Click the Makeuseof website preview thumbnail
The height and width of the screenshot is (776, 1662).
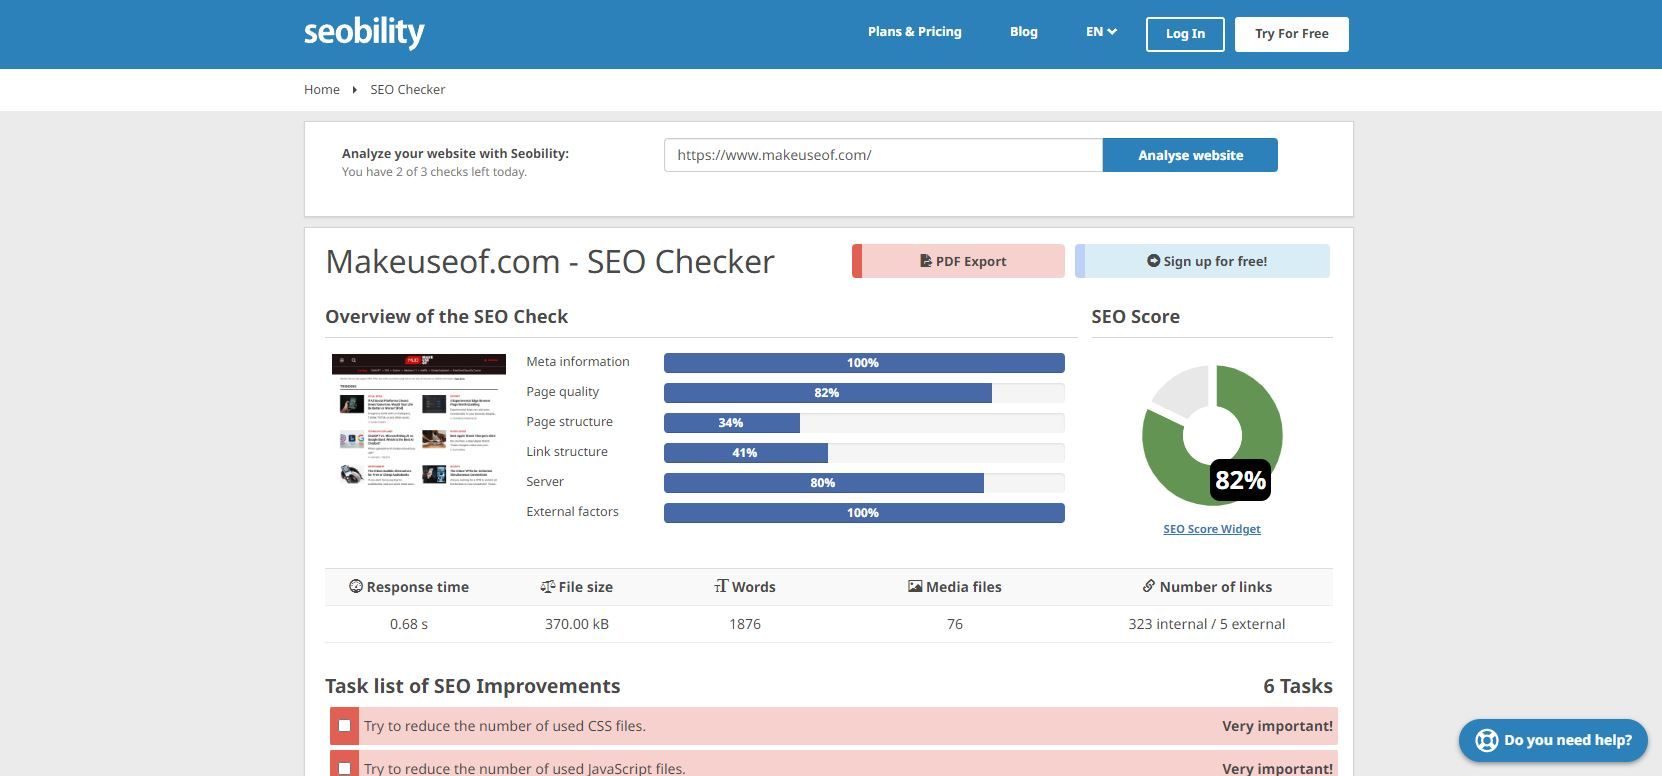tap(419, 421)
